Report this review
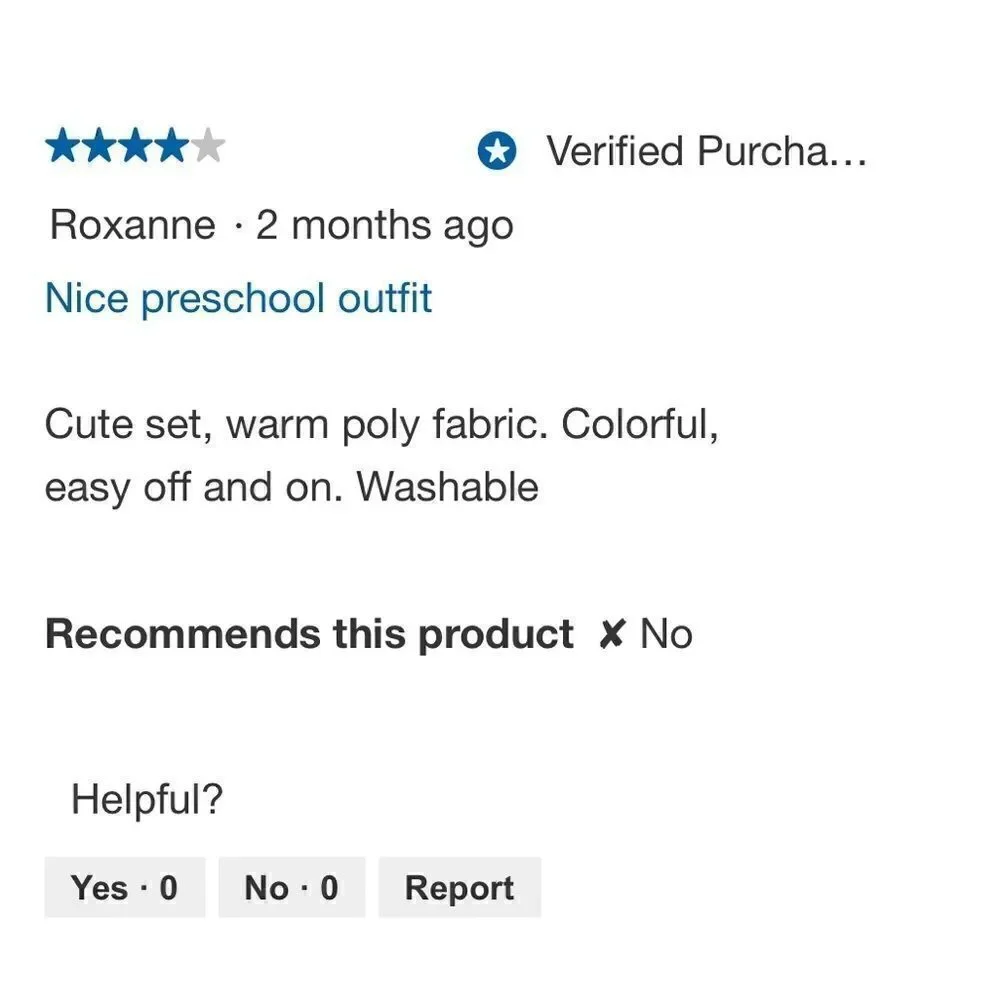 point(460,887)
